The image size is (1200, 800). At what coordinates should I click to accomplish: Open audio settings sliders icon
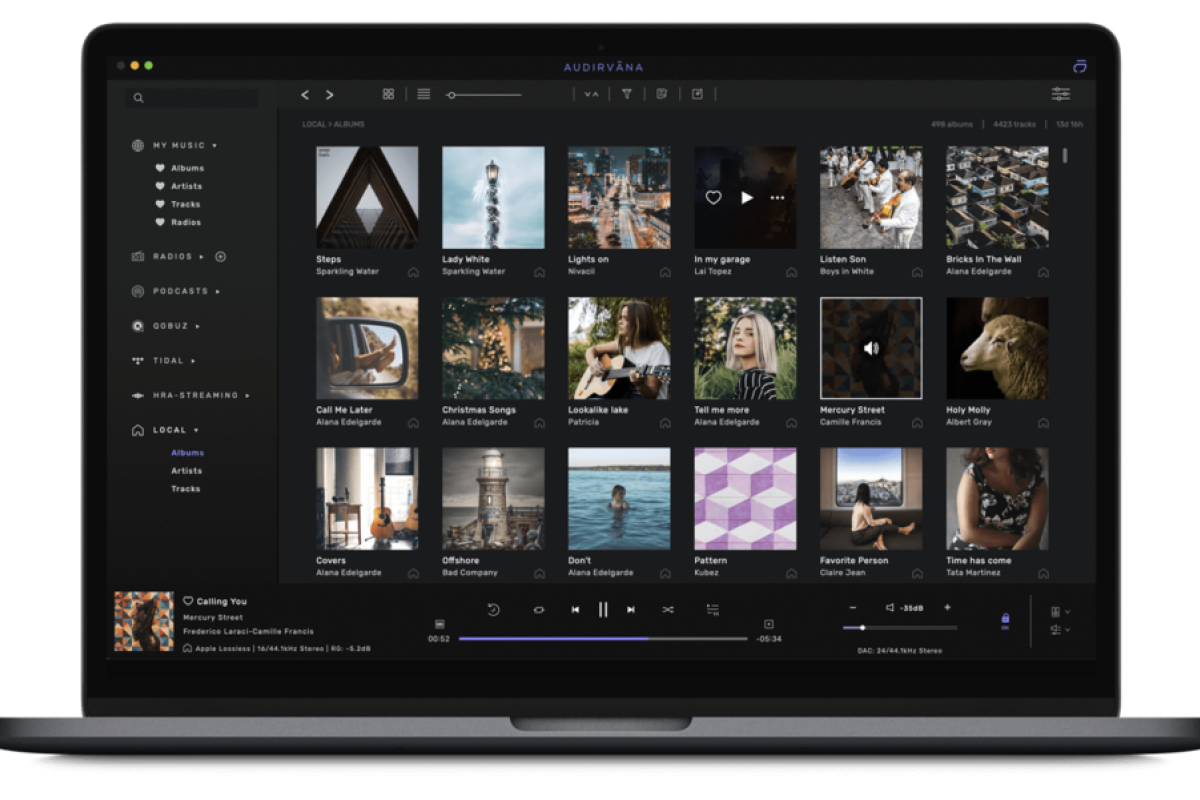tap(1061, 94)
